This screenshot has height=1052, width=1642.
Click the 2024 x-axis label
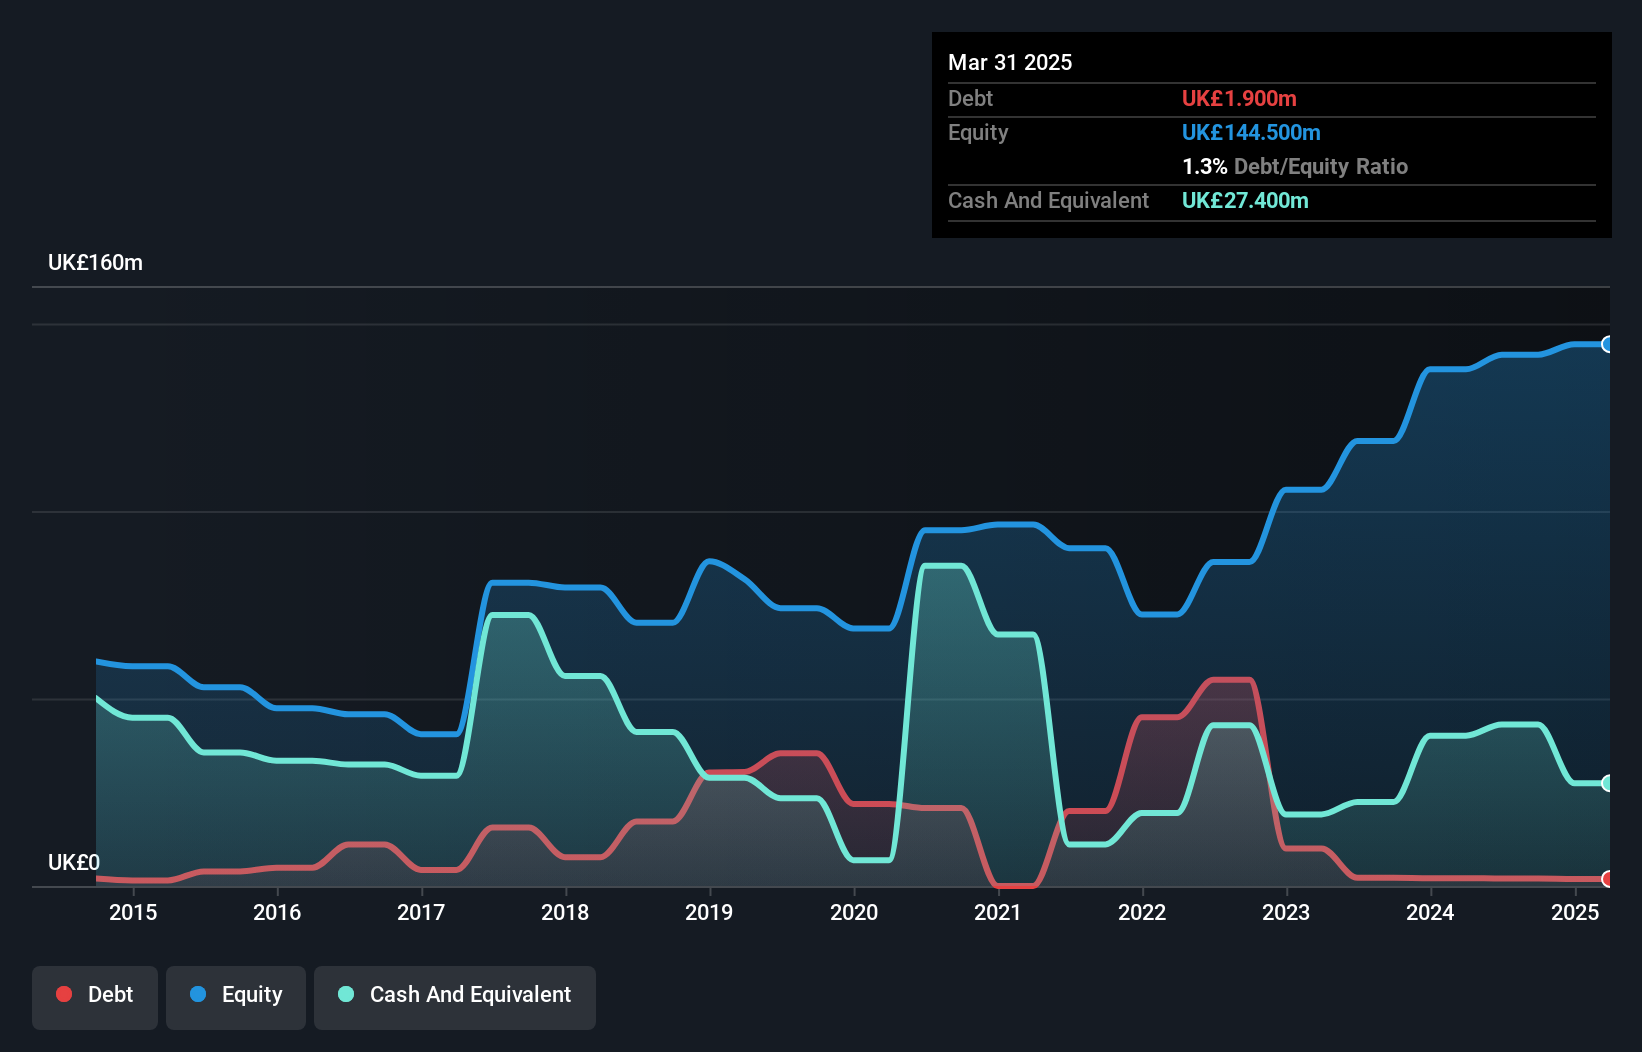point(1430,912)
